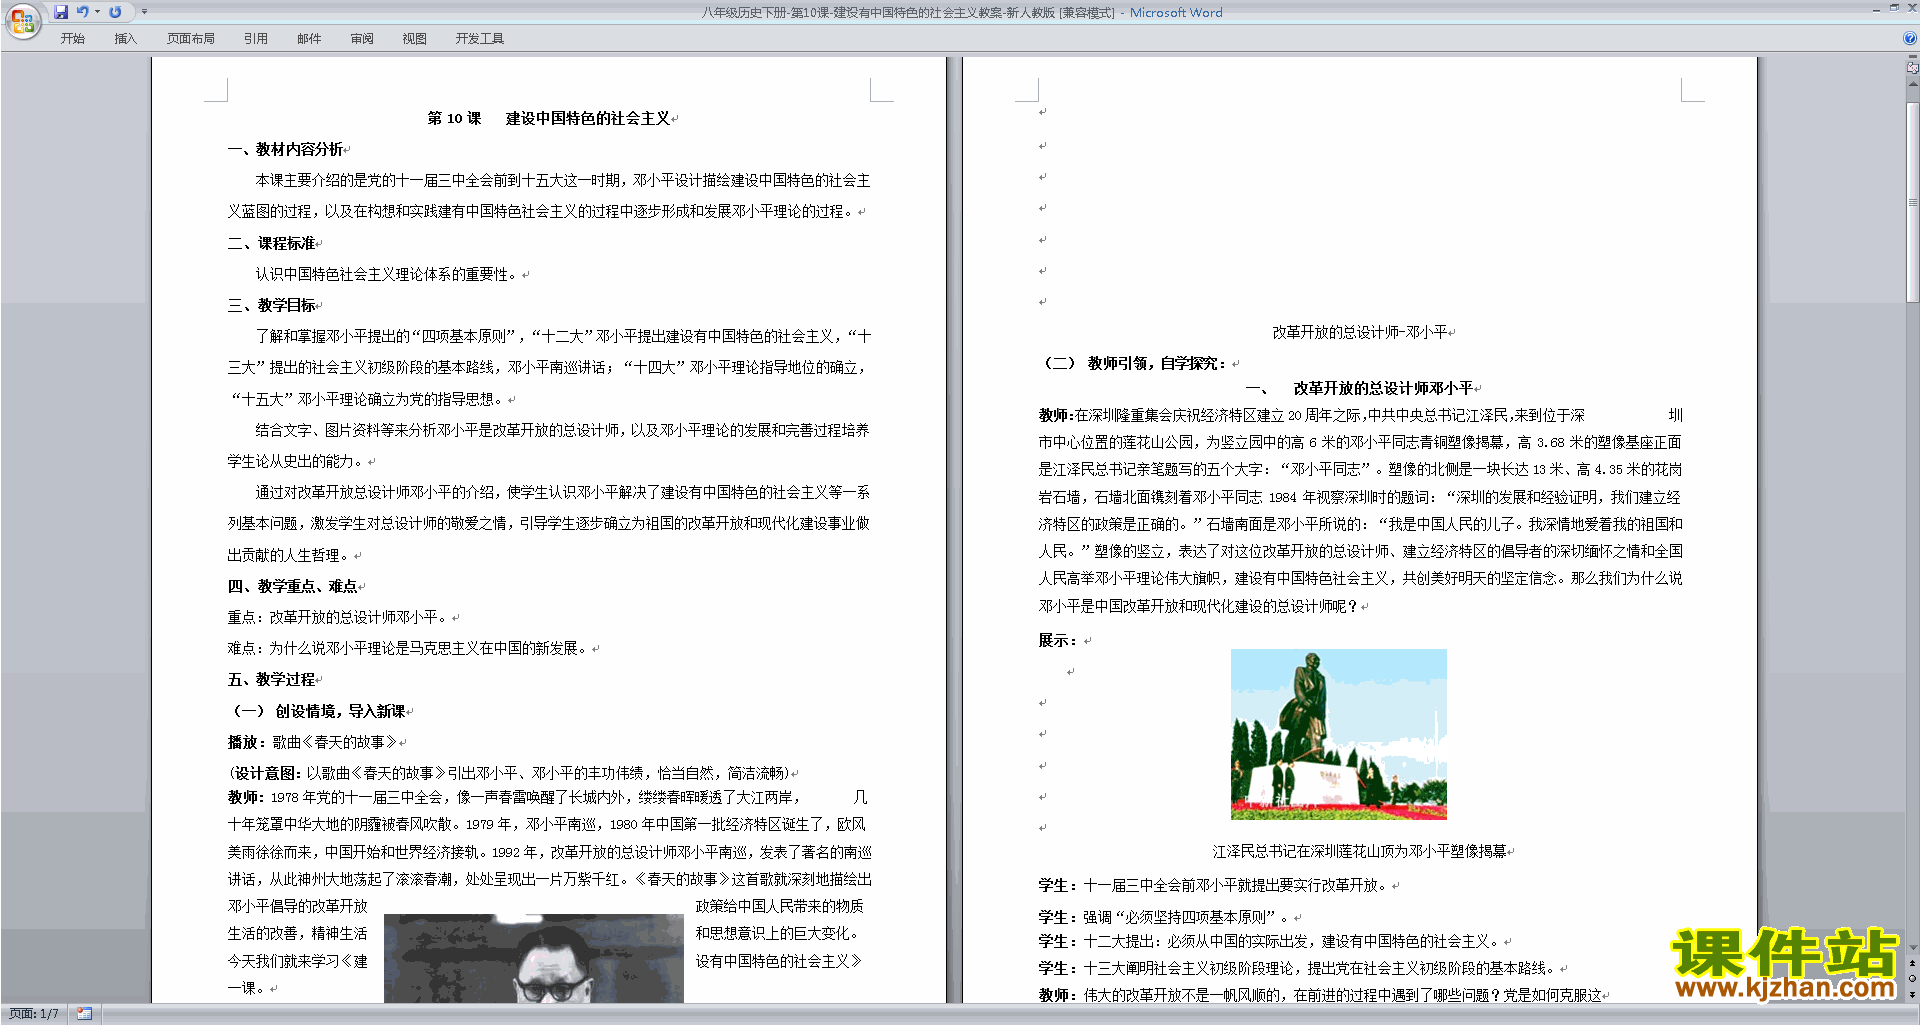Click the Previous Page double-arrow button
Screen dimensions: 1920x1025
(x=1913, y=964)
